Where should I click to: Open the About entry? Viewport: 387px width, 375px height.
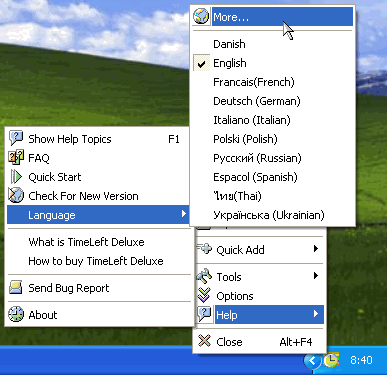point(99,315)
